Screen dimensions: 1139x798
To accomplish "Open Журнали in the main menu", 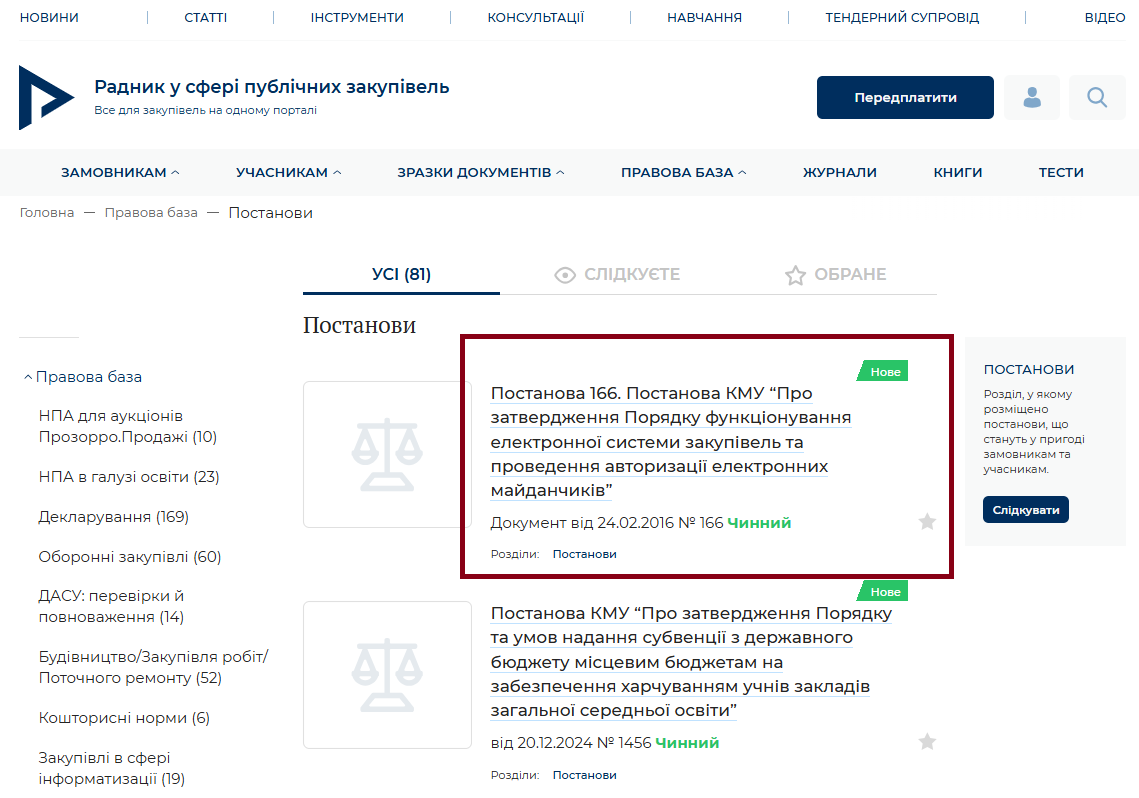I will coord(839,172).
